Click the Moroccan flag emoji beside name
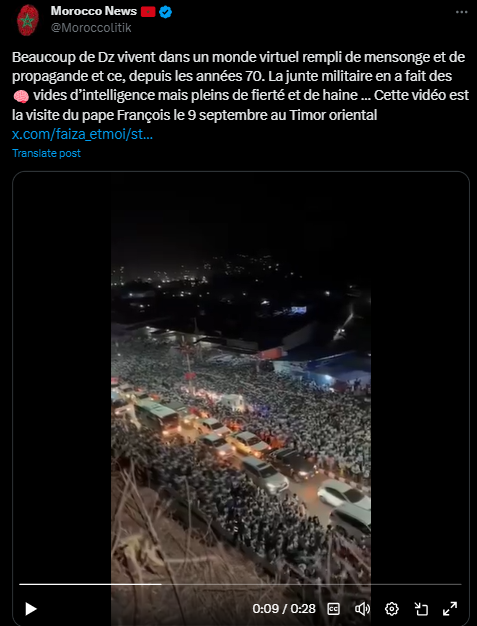This screenshot has height=626, width=477. [x=148, y=12]
